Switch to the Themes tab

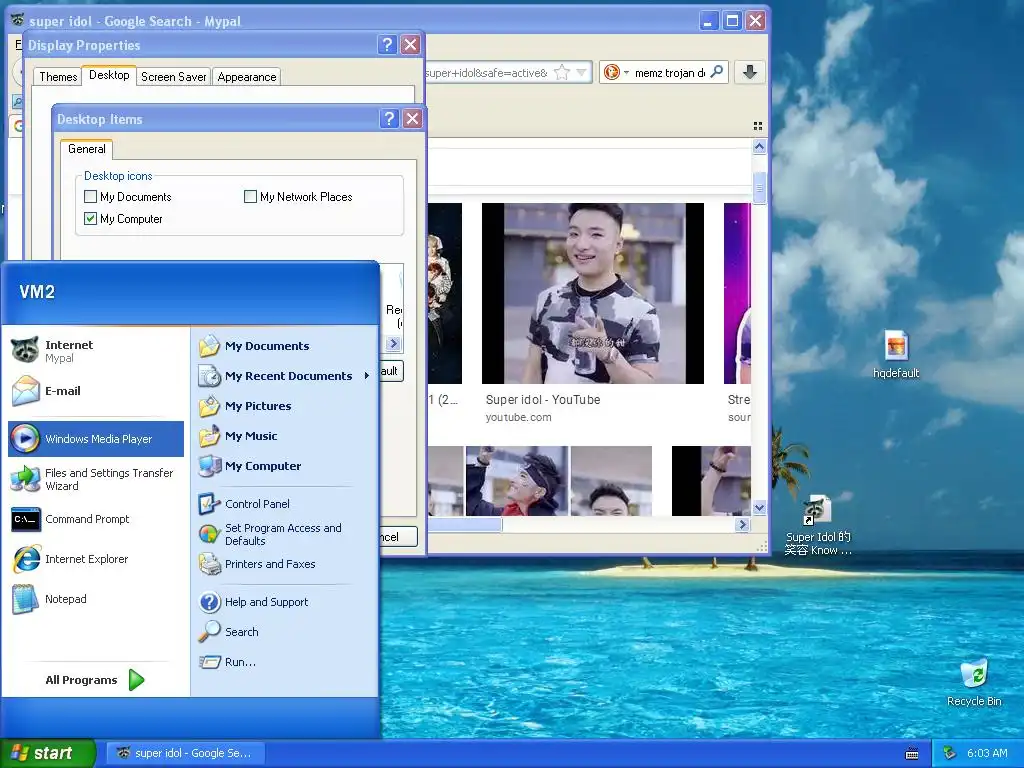click(58, 77)
